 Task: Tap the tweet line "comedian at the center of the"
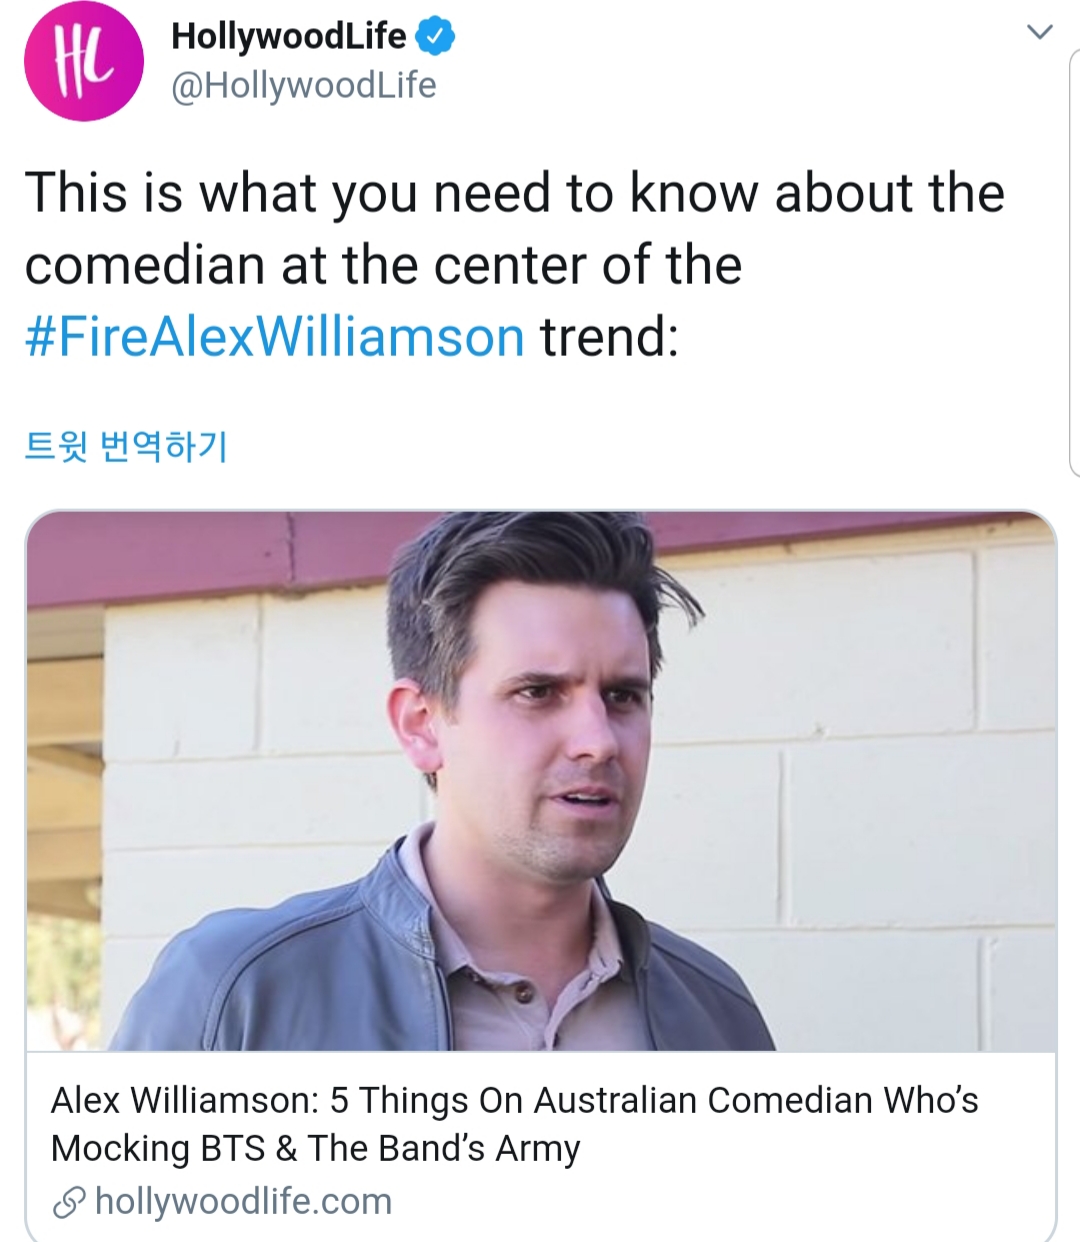(x=383, y=265)
